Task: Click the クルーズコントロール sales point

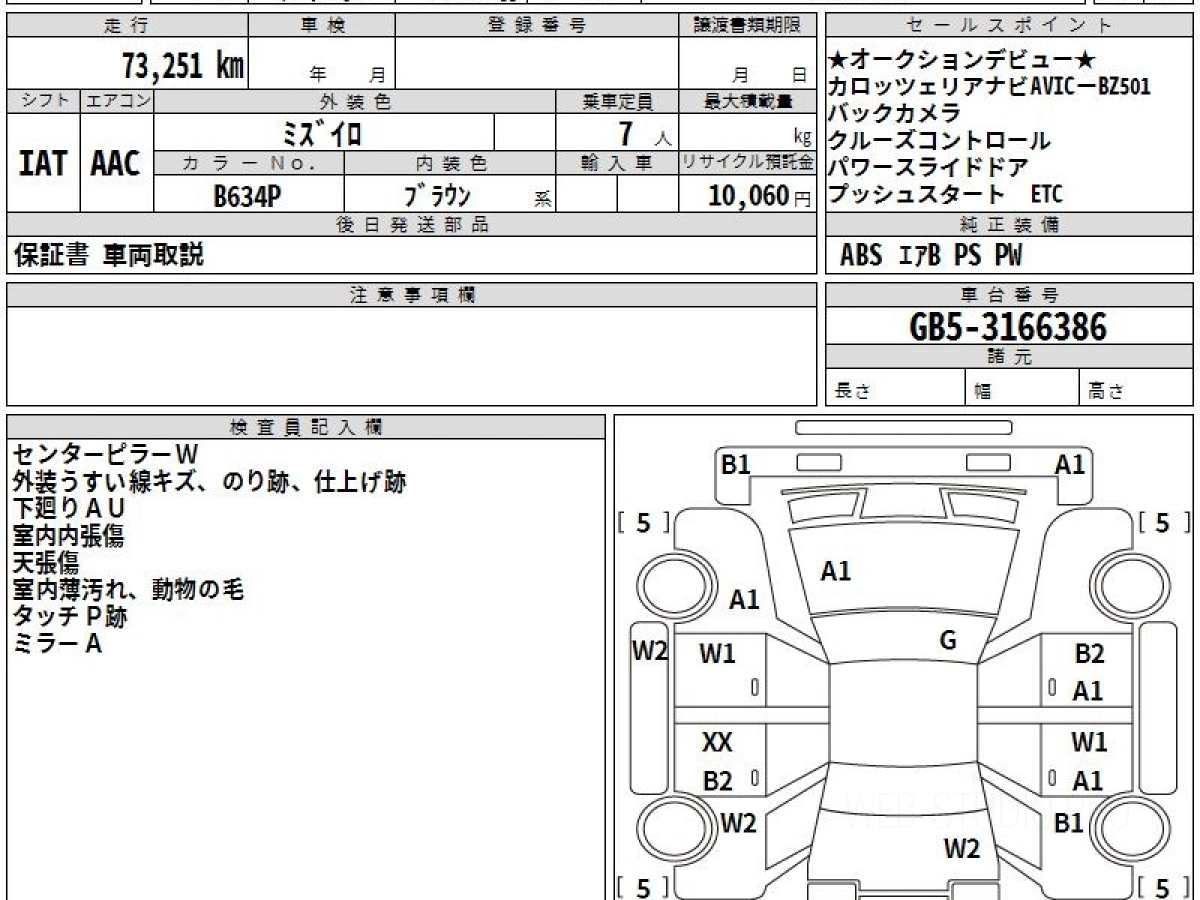Action: [x=939, y=141]
